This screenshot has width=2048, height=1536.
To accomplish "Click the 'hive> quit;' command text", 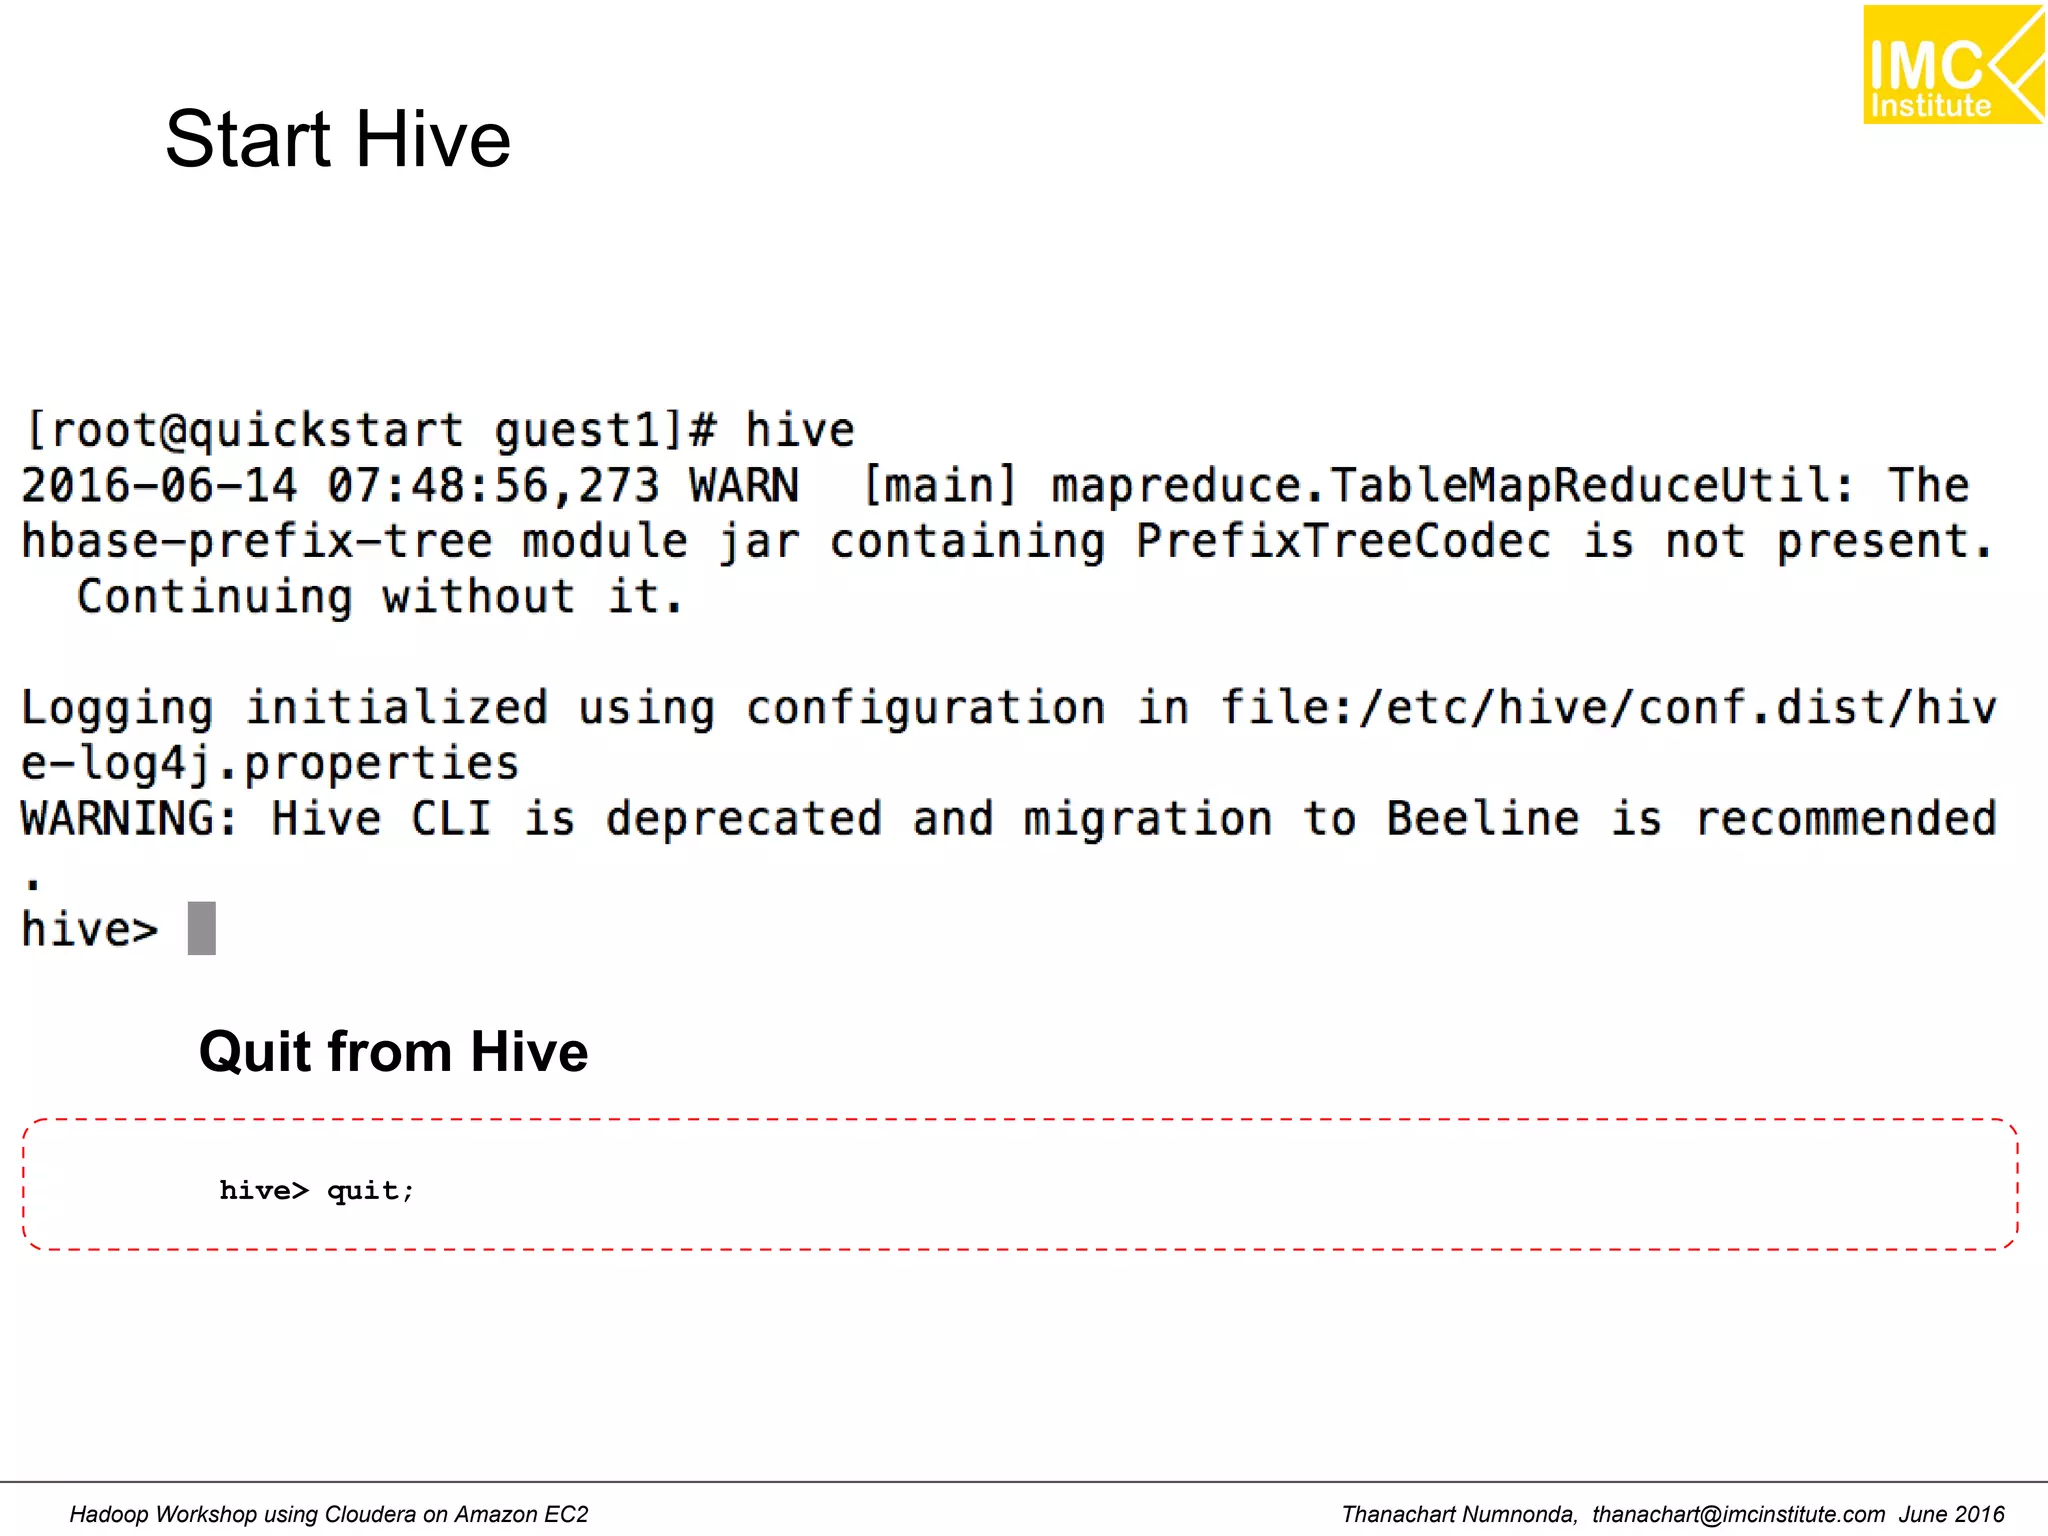I will click(316, 1190).
